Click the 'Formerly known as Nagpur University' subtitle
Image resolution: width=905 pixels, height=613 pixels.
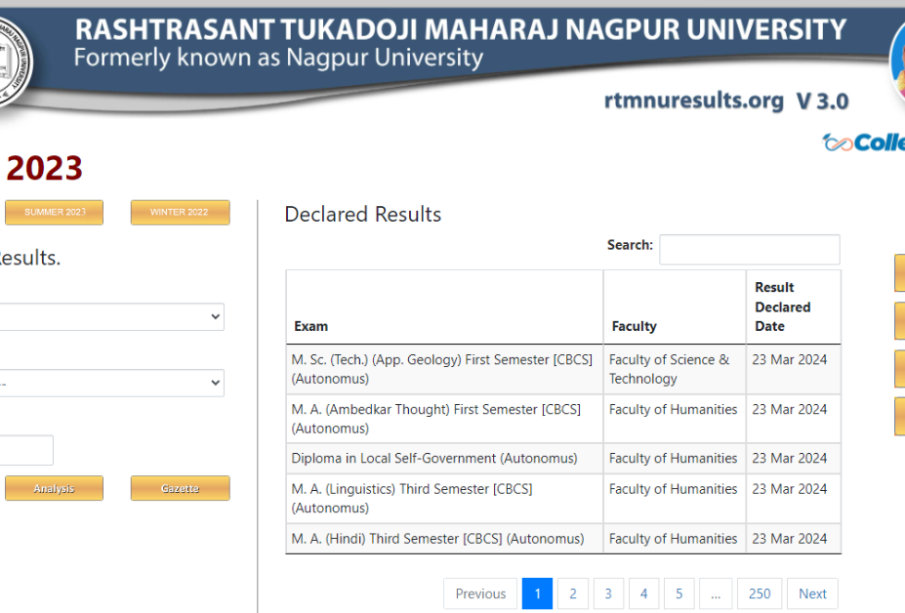point(278,58)
